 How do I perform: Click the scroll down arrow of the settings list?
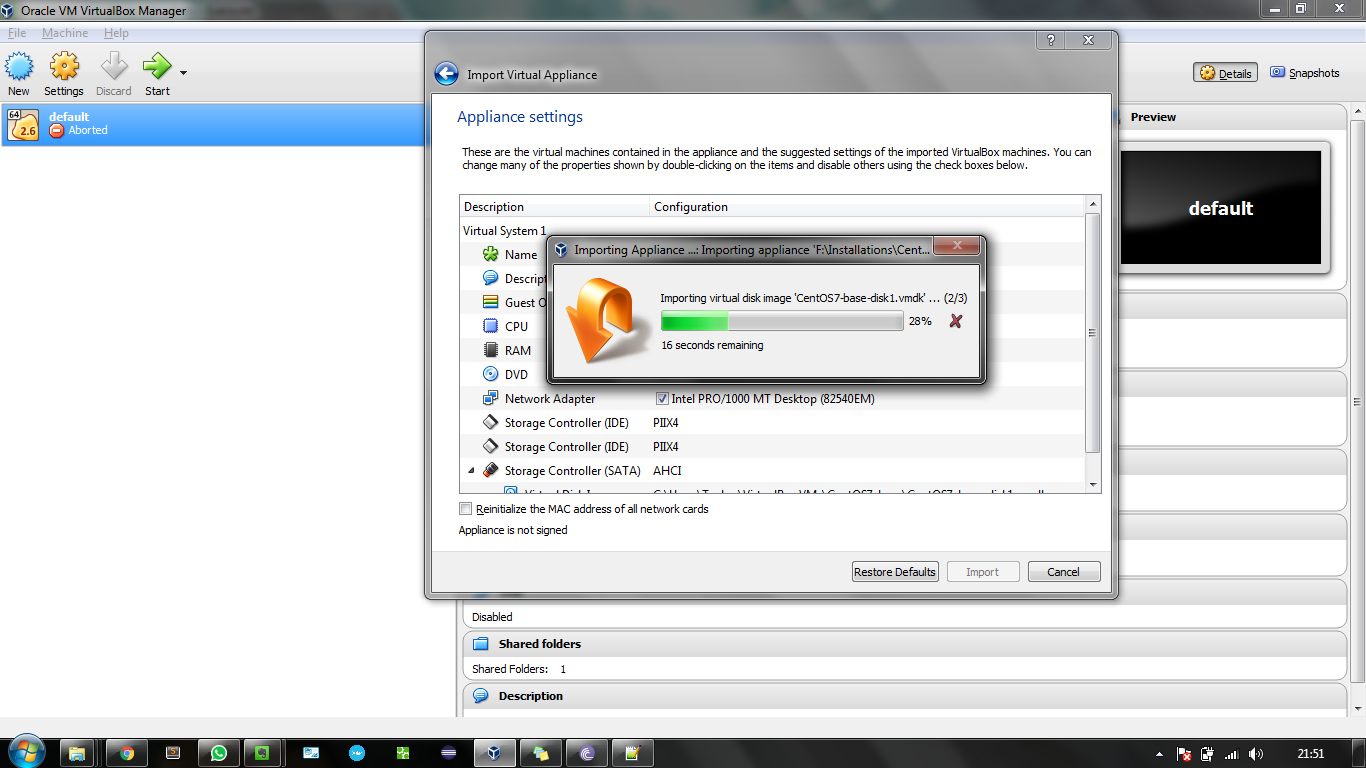(x=1093, y=485)
